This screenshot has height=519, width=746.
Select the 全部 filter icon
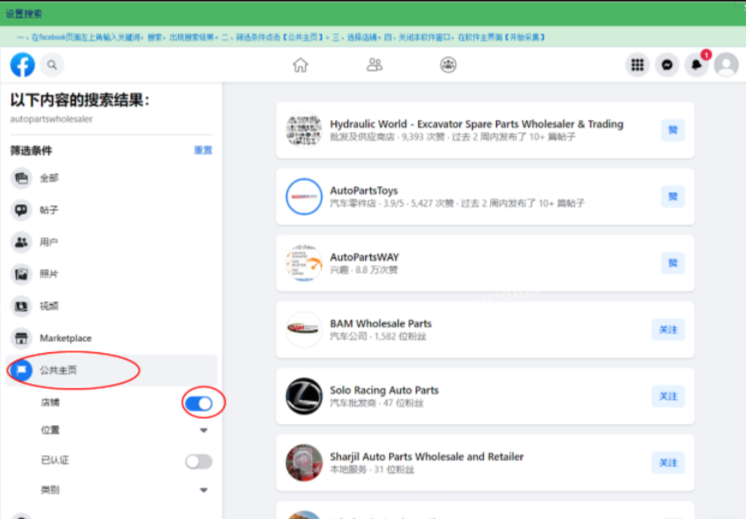pos(21,178)
